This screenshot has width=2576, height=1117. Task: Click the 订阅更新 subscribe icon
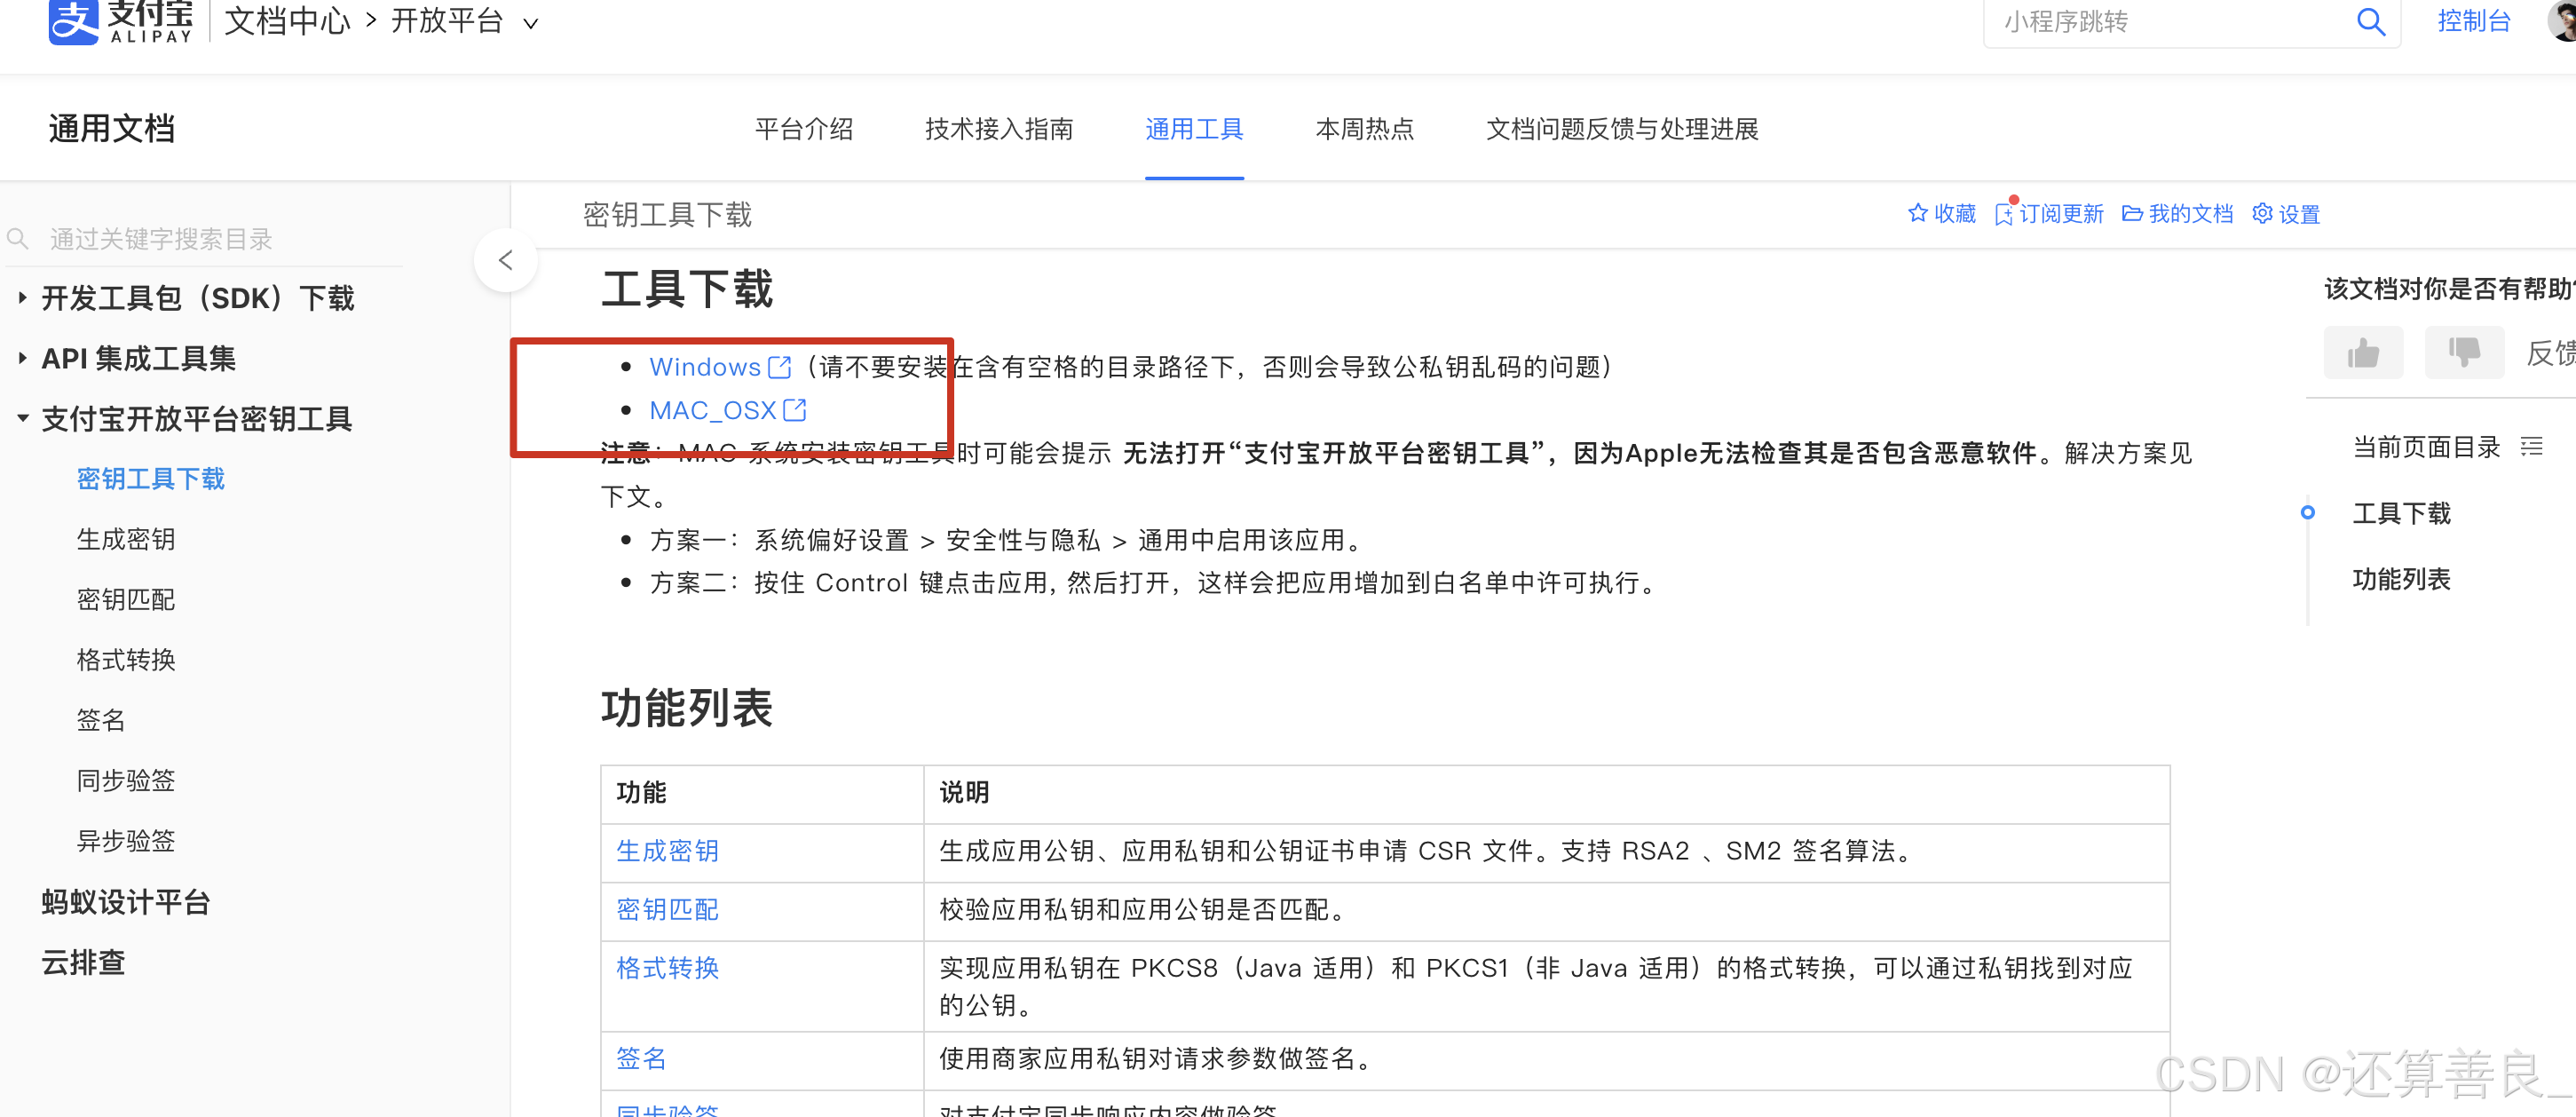[x=2003, y=215]
